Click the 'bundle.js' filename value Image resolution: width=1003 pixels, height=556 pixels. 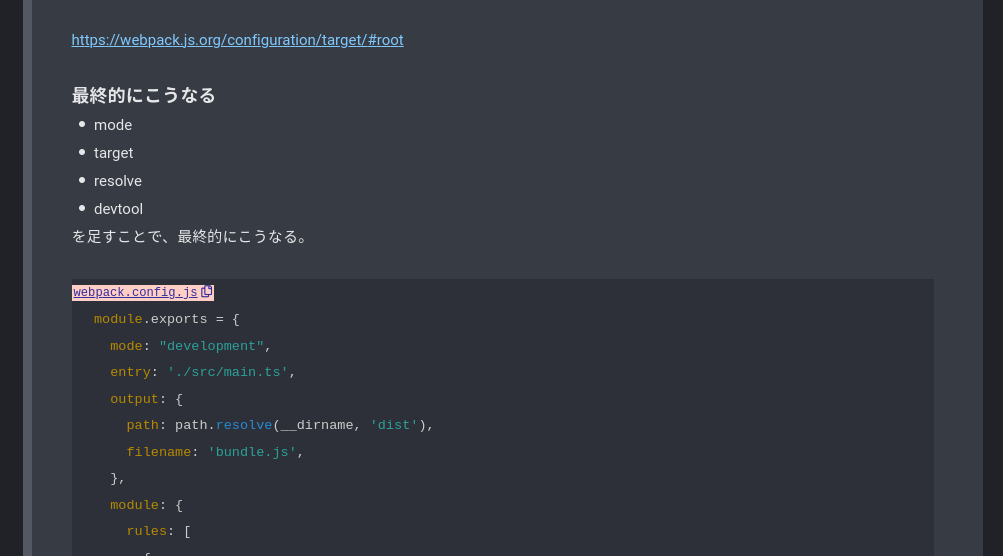coord(252,452)
